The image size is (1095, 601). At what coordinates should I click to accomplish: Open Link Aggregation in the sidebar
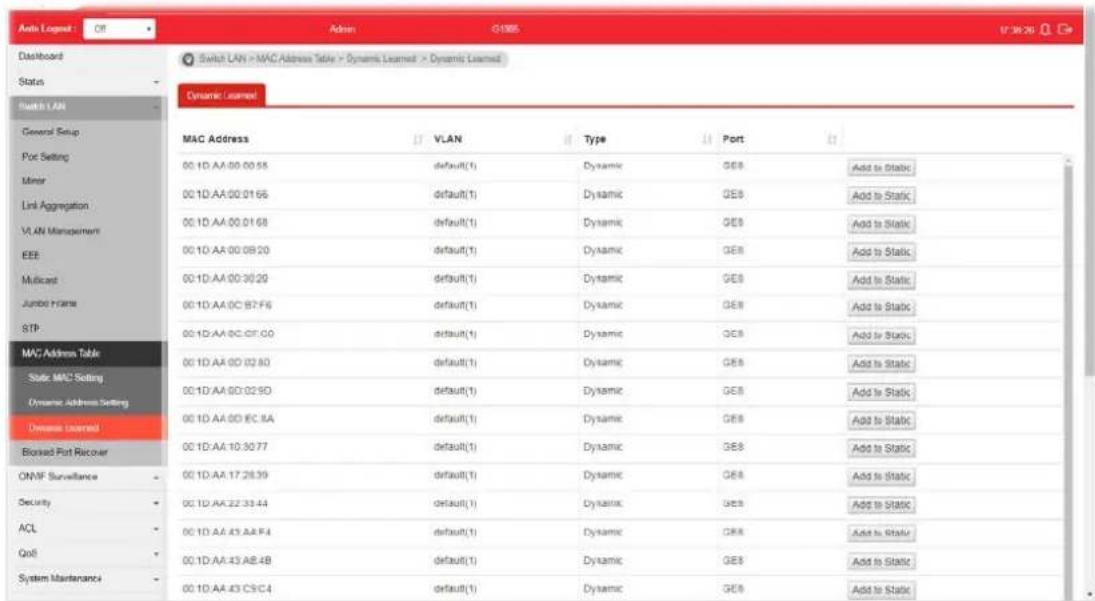tap(55, 206)
